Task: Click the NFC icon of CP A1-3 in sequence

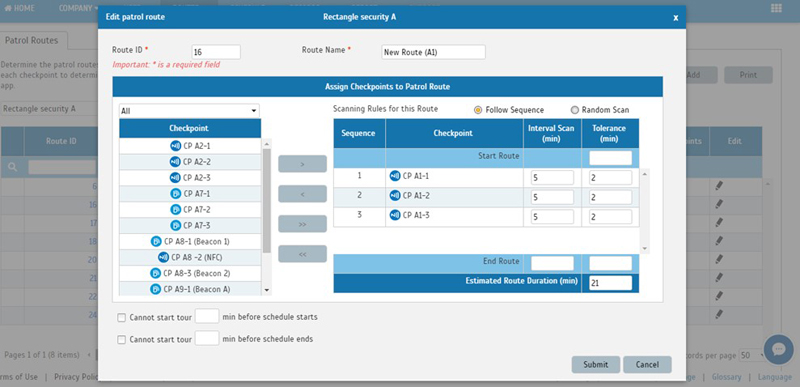Action: (395, 215)
